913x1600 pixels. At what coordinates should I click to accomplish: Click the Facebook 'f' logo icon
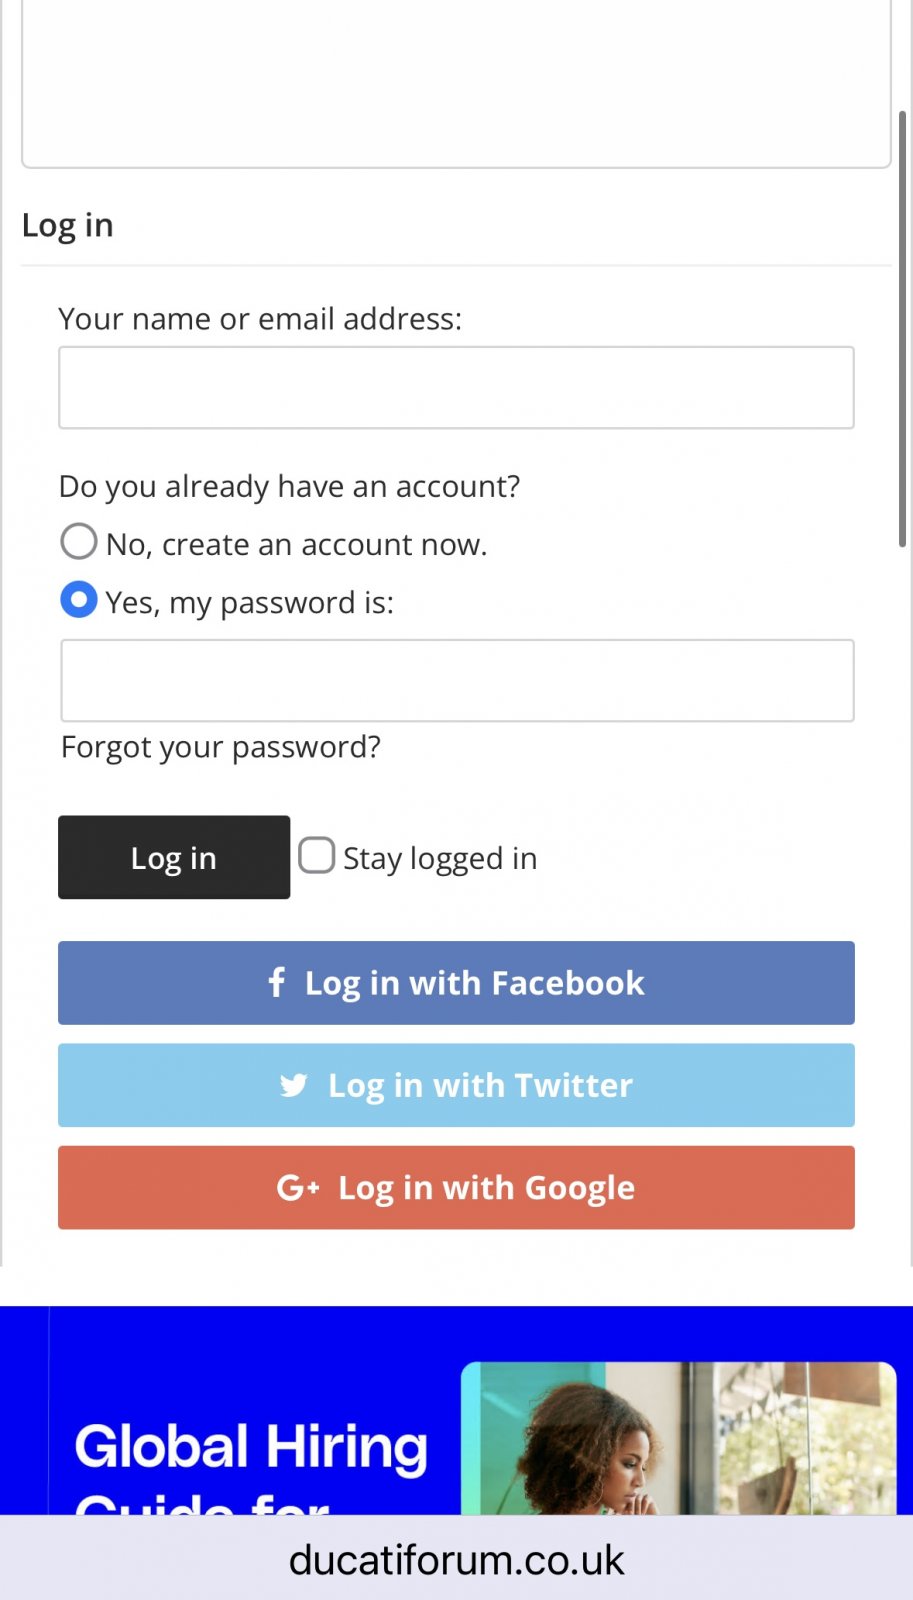tap(277, 982)
